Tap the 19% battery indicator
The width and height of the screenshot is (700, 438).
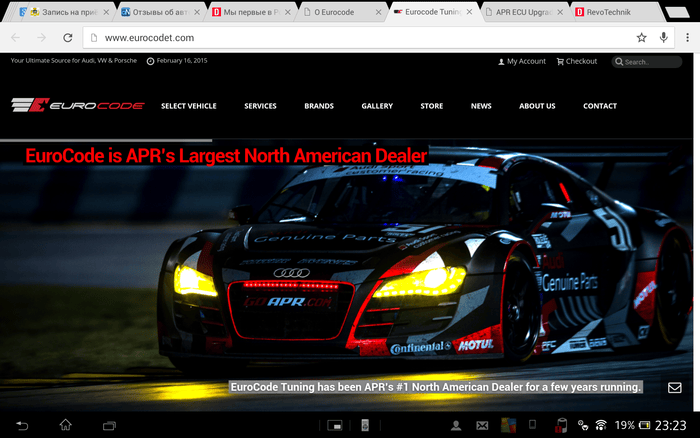pyautogui.click(x=633, y=425)
